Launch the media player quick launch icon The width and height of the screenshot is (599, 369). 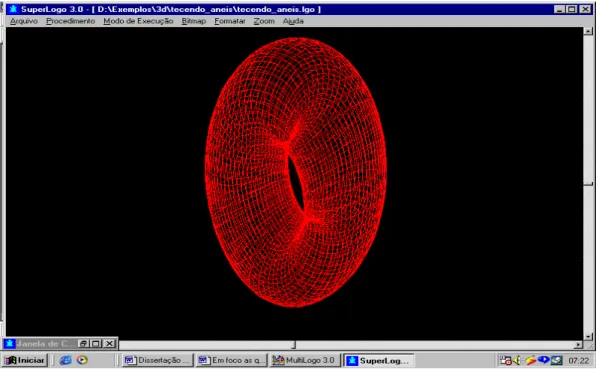[x=82, y=360]
